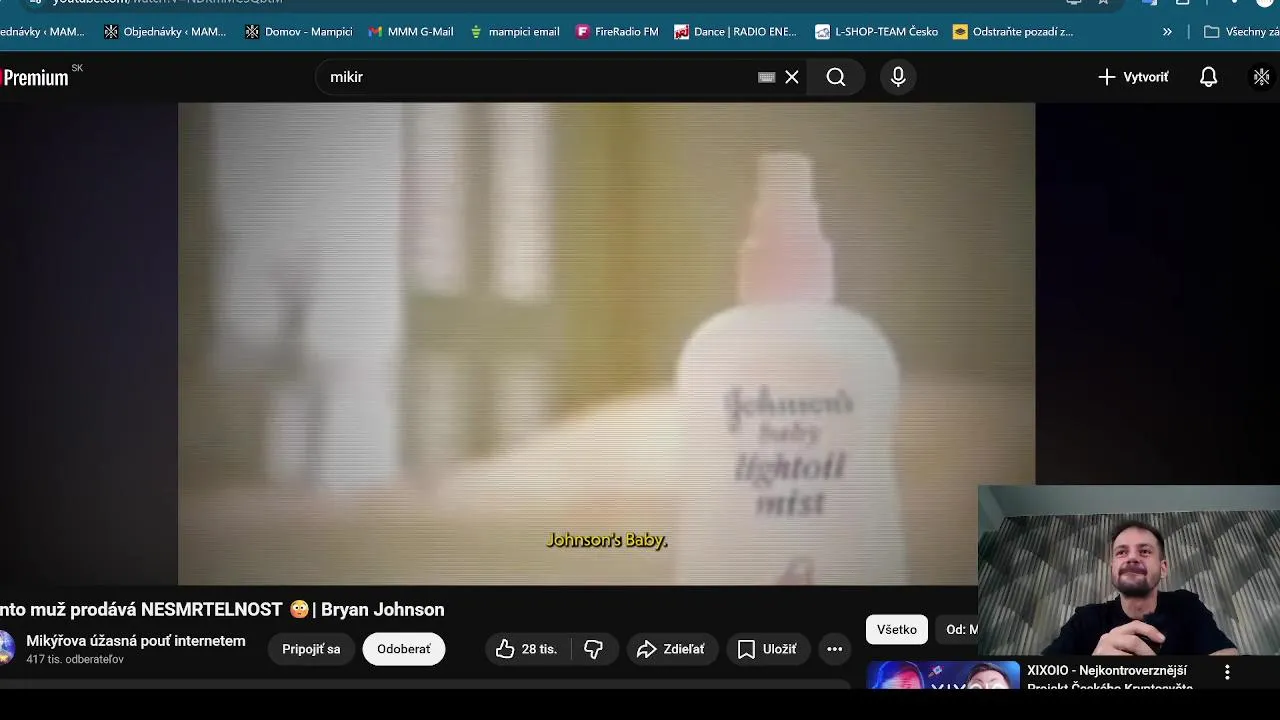The image size is (1280, 720).
Task: Click the channel avatar beside channel name
Action: coord(6,648)
